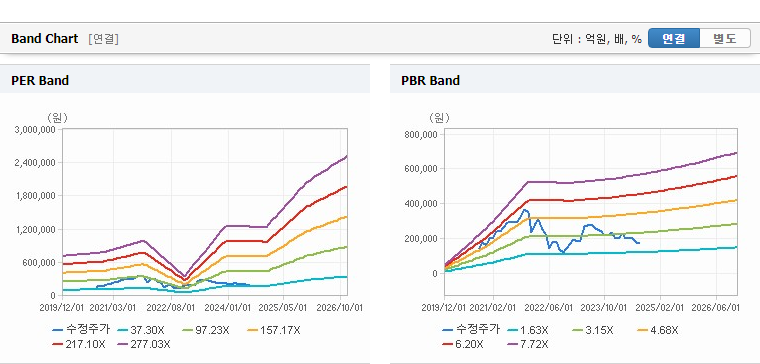Click the 37.30X legend entry

[140, 331]
